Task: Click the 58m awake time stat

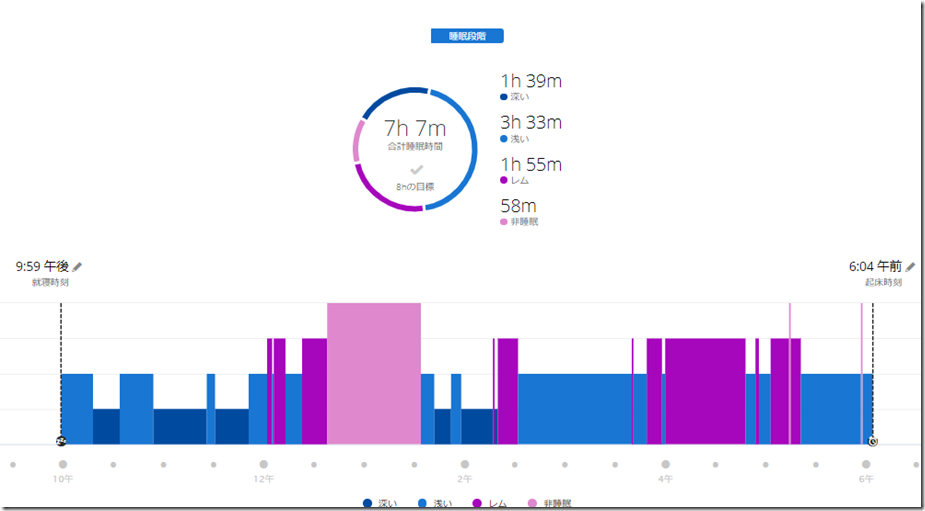Action: 518,206
